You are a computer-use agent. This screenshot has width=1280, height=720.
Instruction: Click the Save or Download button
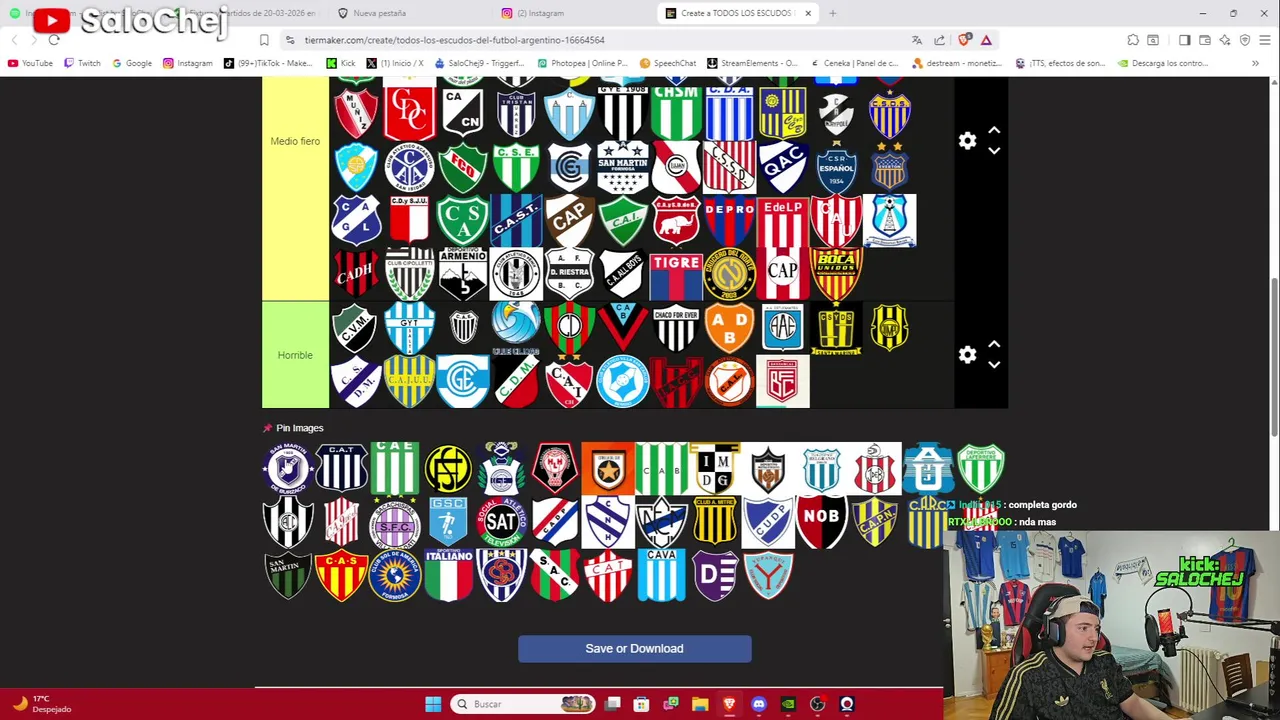(x=634, y=648)
